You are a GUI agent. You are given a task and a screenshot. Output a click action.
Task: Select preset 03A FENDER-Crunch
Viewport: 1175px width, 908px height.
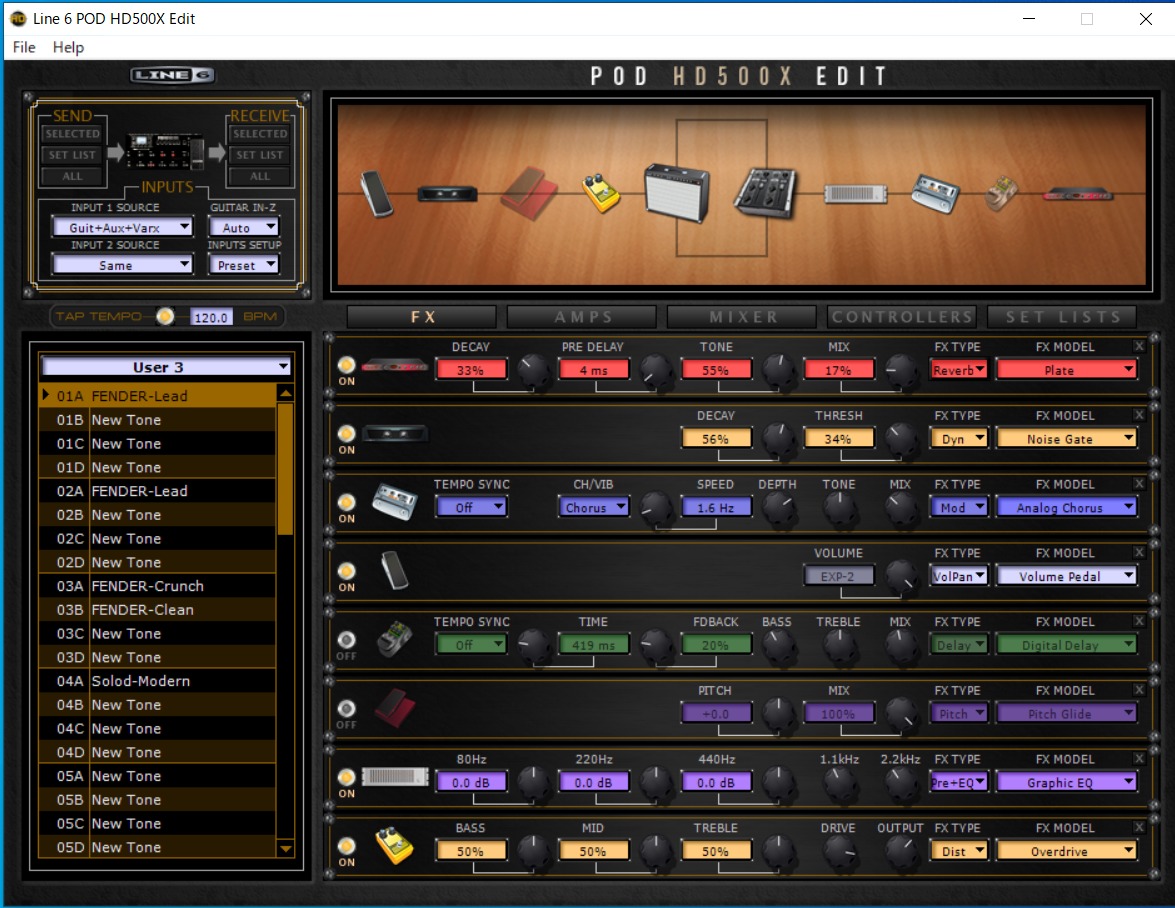pyautogui.click(x=157, y=586)
